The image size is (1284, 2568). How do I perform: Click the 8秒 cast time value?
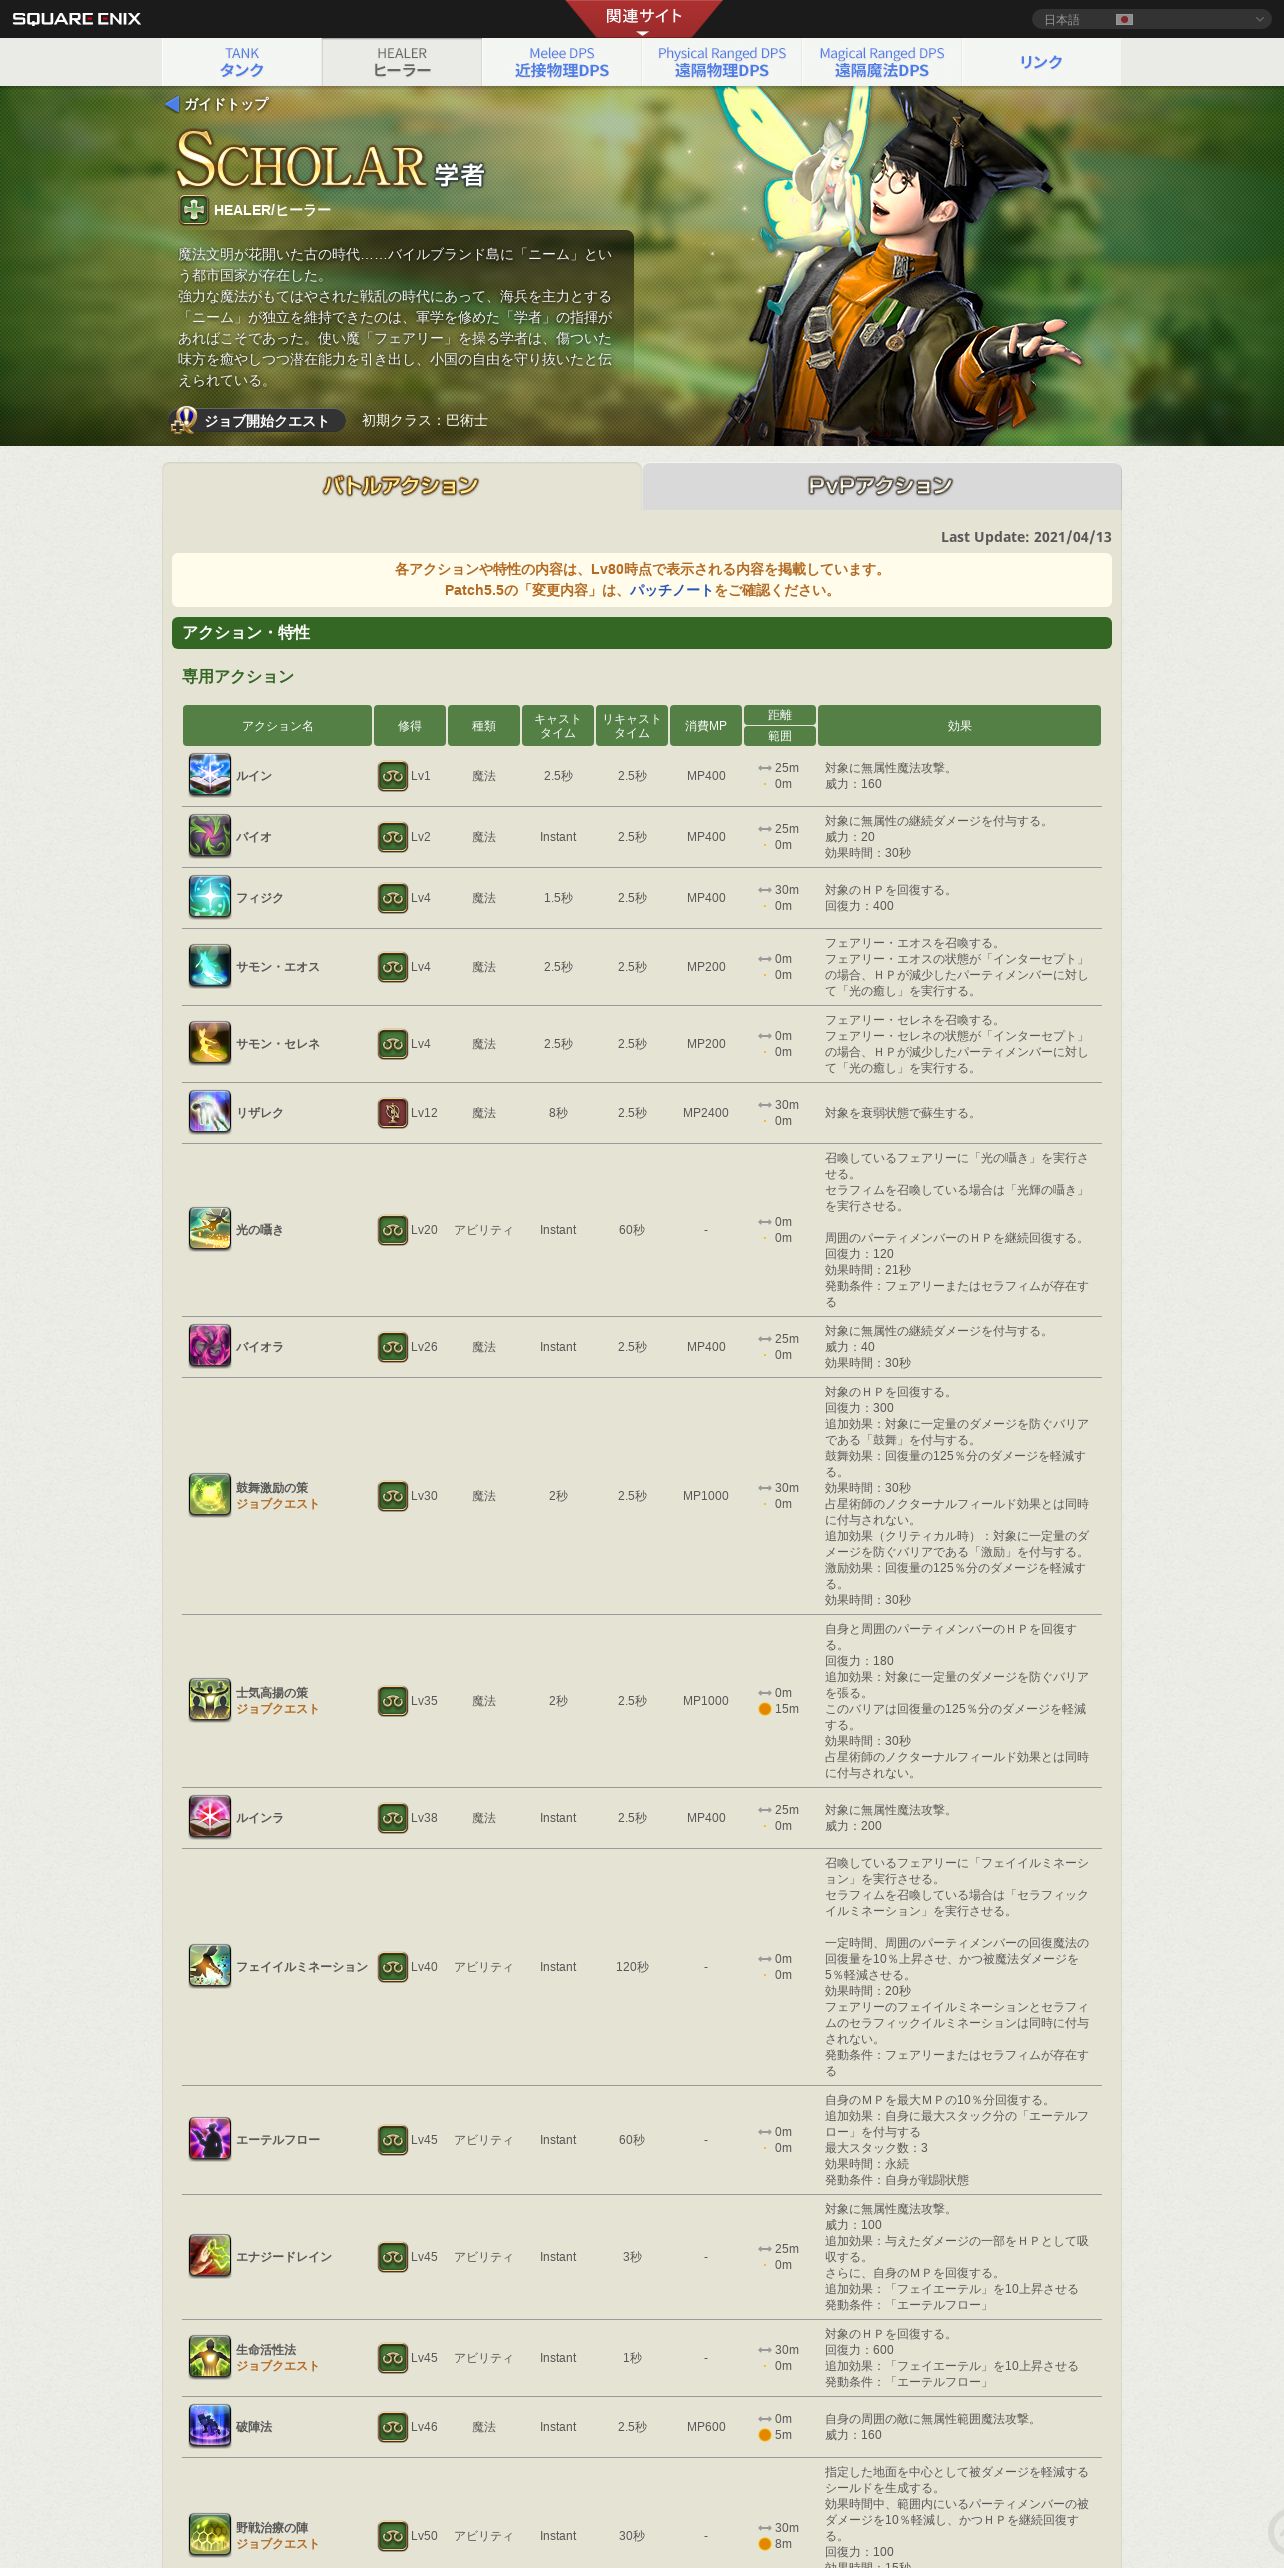(x=558, y=1113)
